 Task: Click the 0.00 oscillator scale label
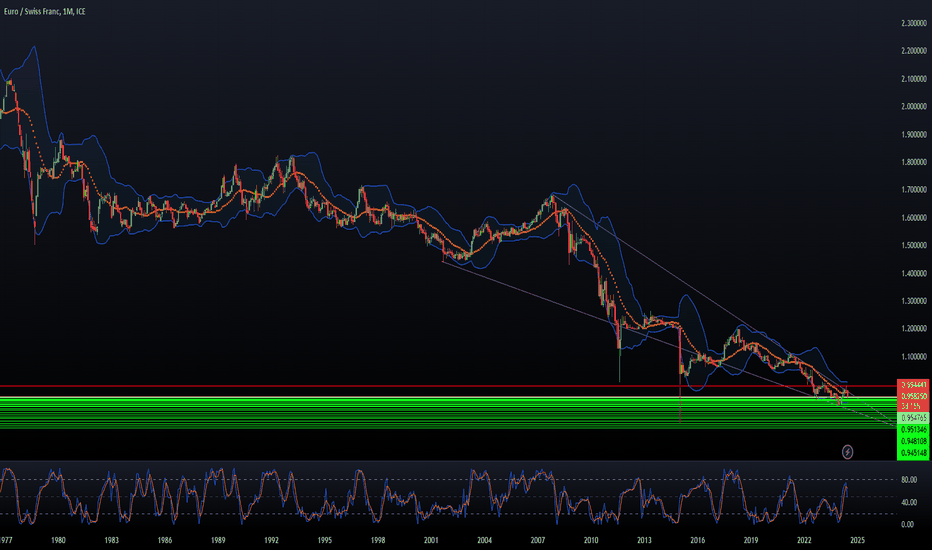pyautogui.click(x=907, y=524)
